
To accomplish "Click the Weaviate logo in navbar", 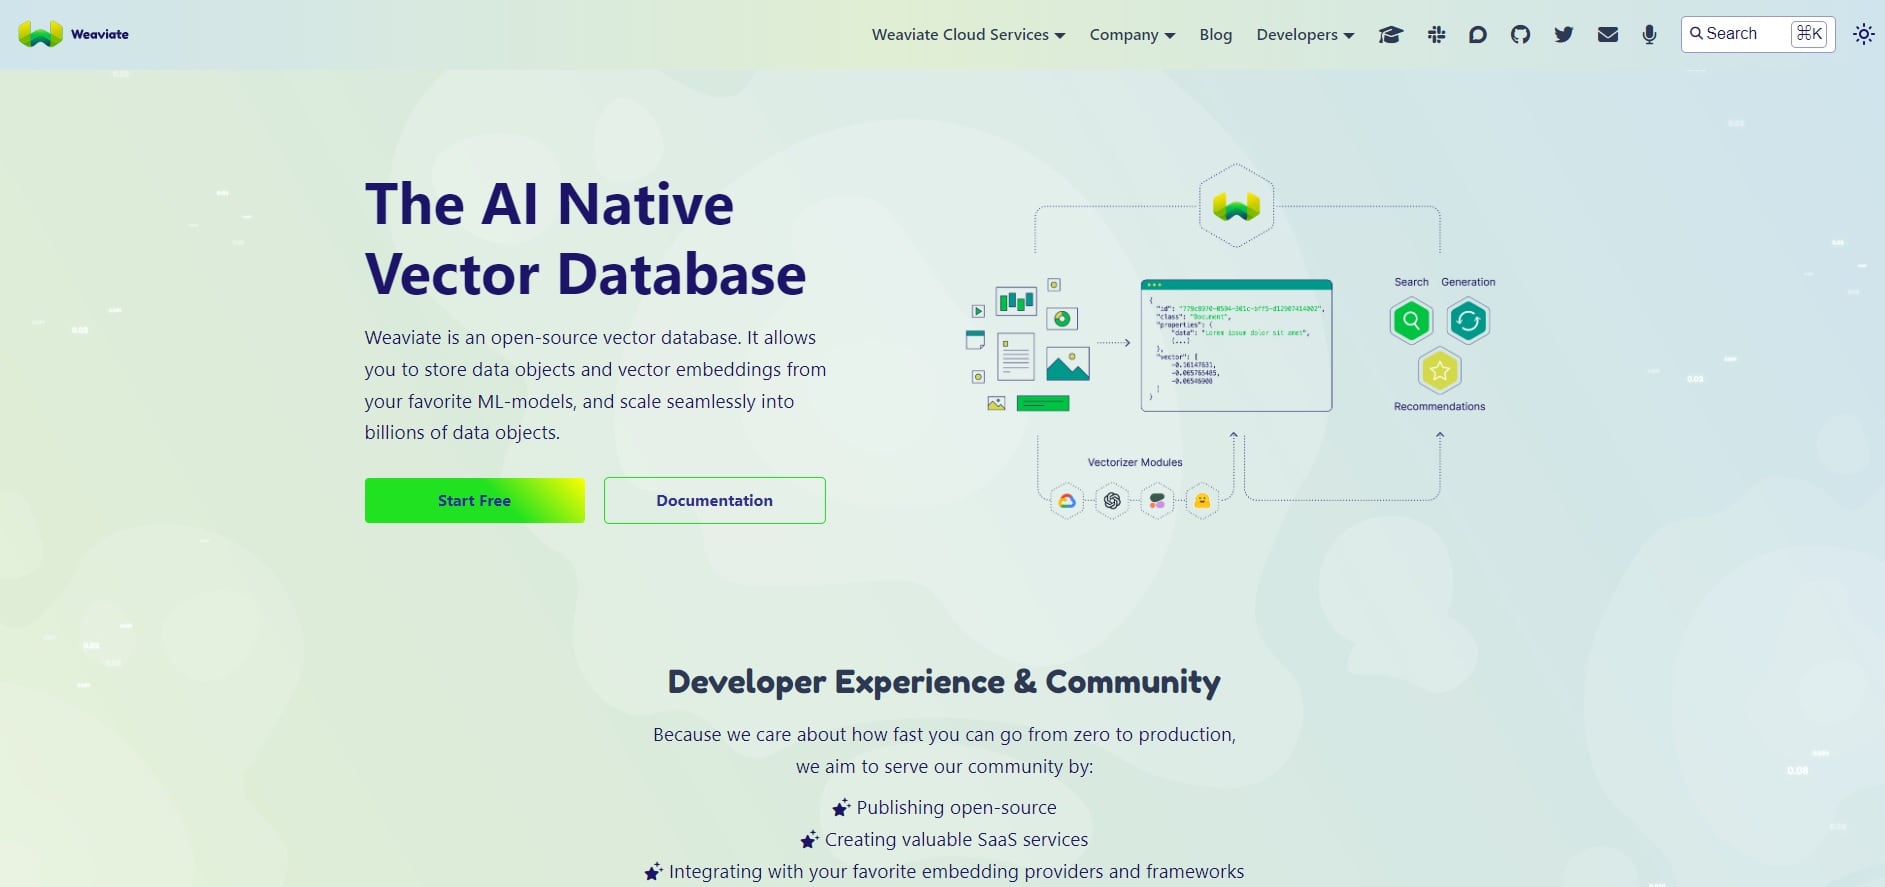I will (74, 34).
